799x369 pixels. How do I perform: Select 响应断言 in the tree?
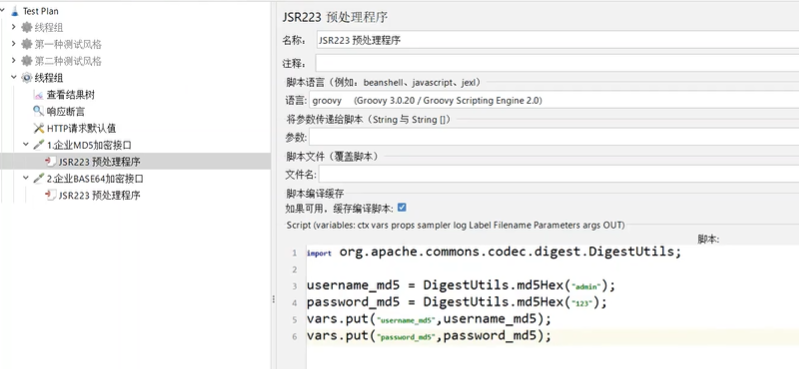click(66, 111)
